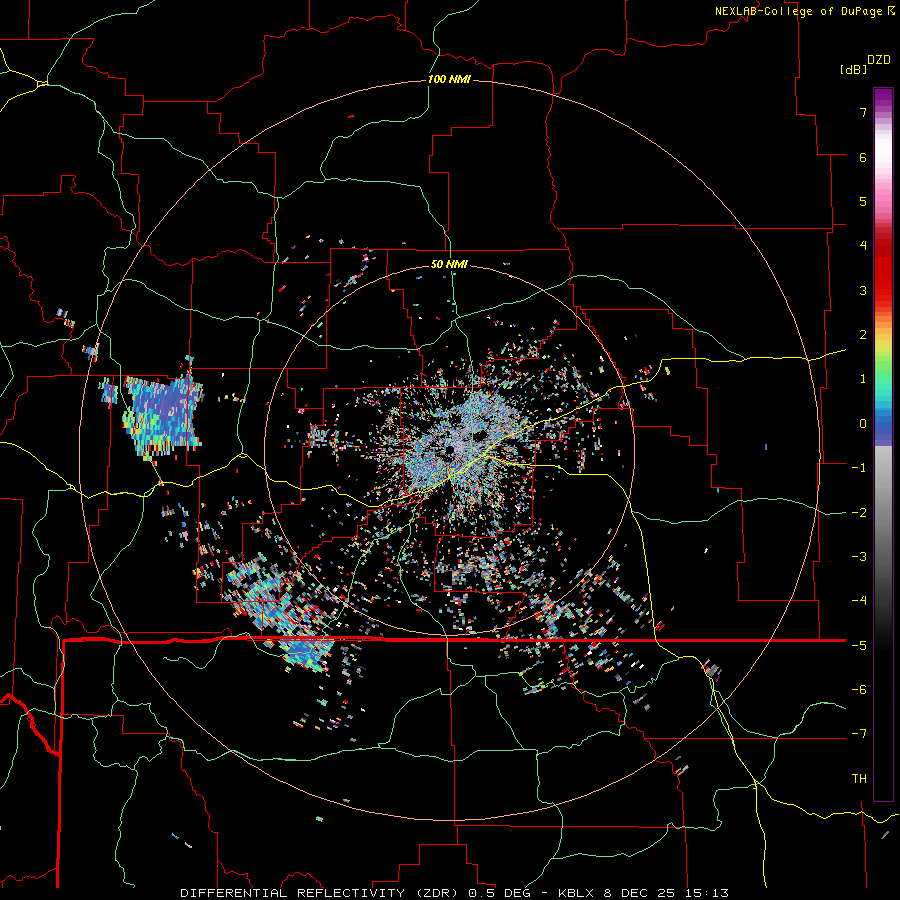Viewport: 900px width, 900px height.
Task: Click the "-3" value on the color scale
Action: (859, 557)
